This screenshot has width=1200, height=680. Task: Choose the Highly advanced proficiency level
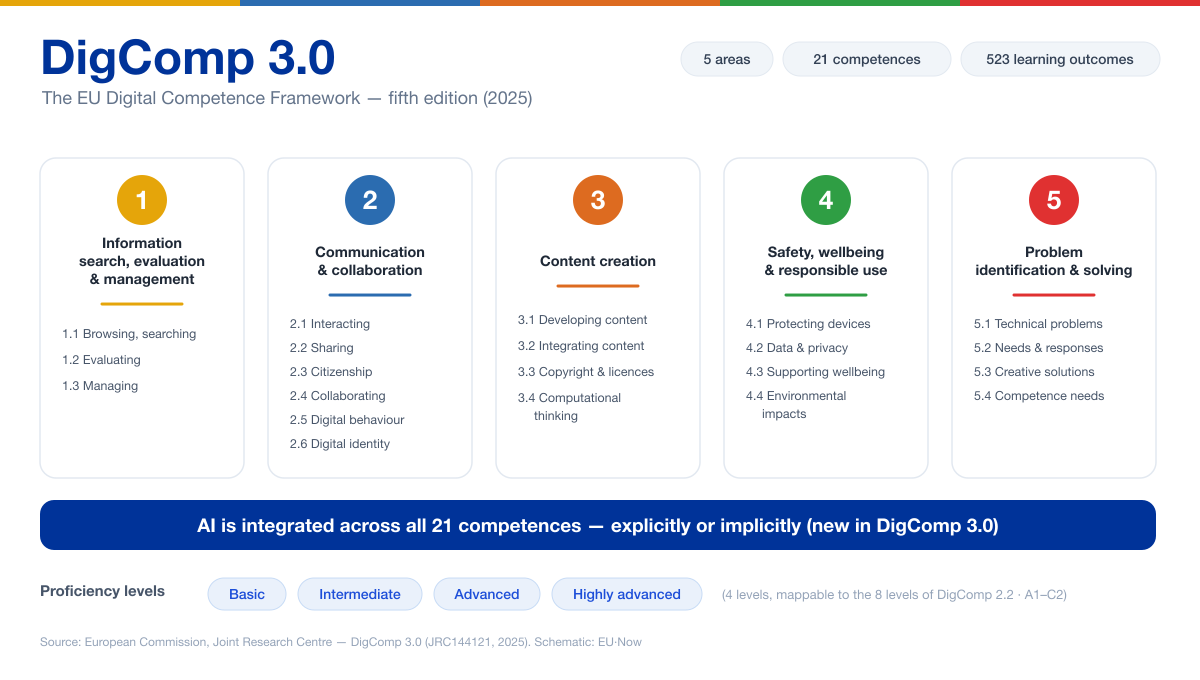[x=627, y=594]
